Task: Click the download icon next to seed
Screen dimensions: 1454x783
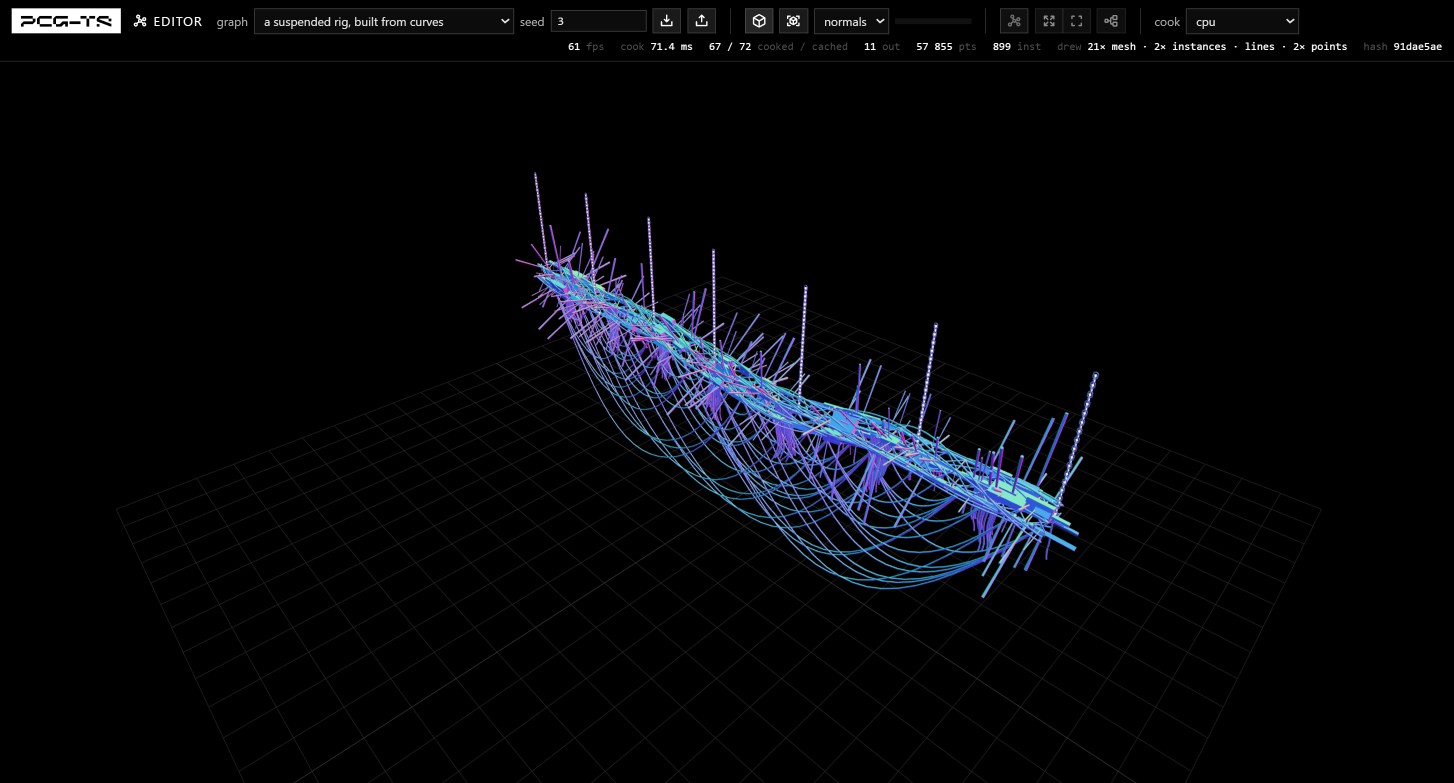Action: click(x=667, y=21)
